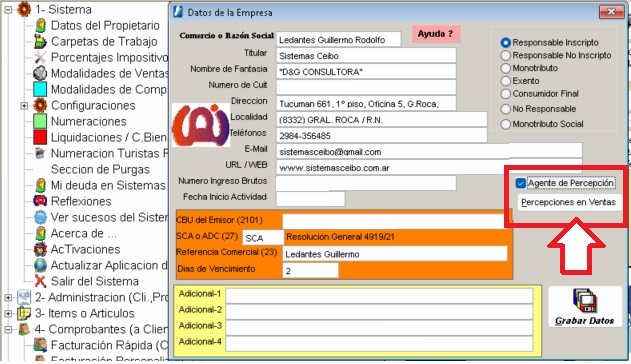Click the Comercio o Razón Social field
The height and width of the screenshot is (364, 631).
pyautogui.click(x=338, y=39)
